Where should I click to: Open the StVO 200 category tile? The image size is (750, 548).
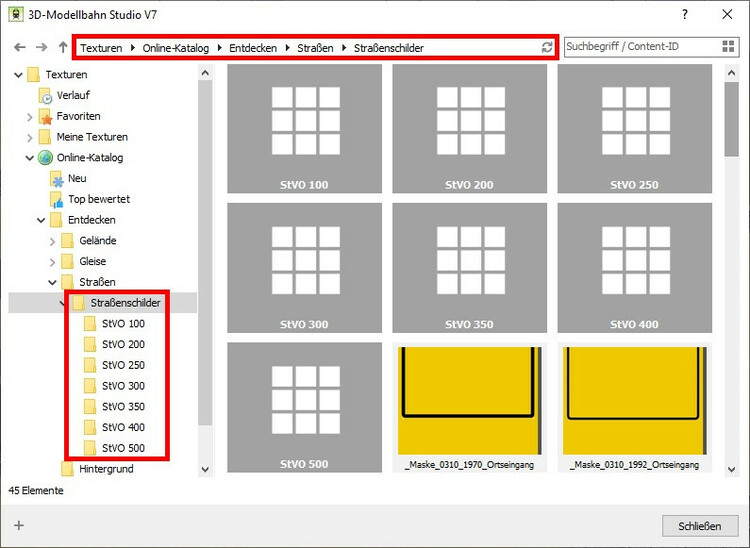pos(469,129)
